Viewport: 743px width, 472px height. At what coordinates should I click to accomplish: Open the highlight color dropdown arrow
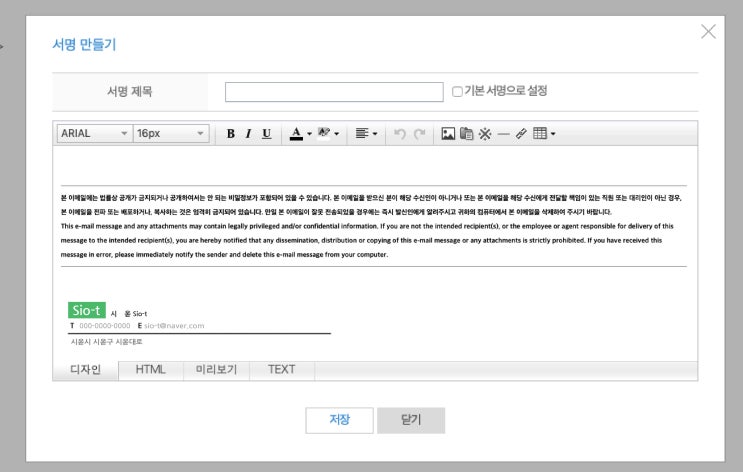337,134
